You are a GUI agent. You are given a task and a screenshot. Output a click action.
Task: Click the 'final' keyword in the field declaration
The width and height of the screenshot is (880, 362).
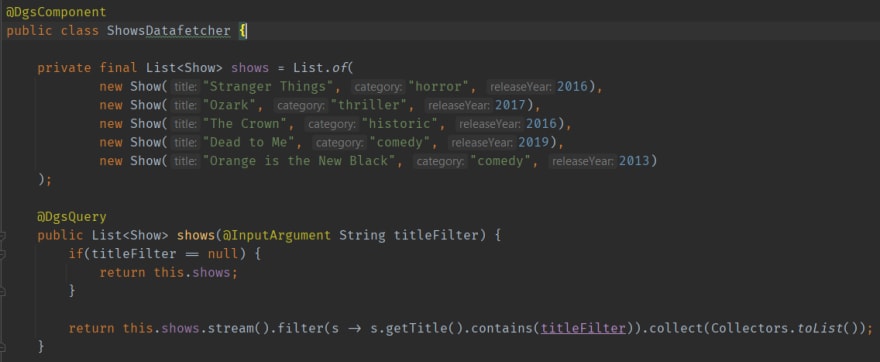coord(118,68)
